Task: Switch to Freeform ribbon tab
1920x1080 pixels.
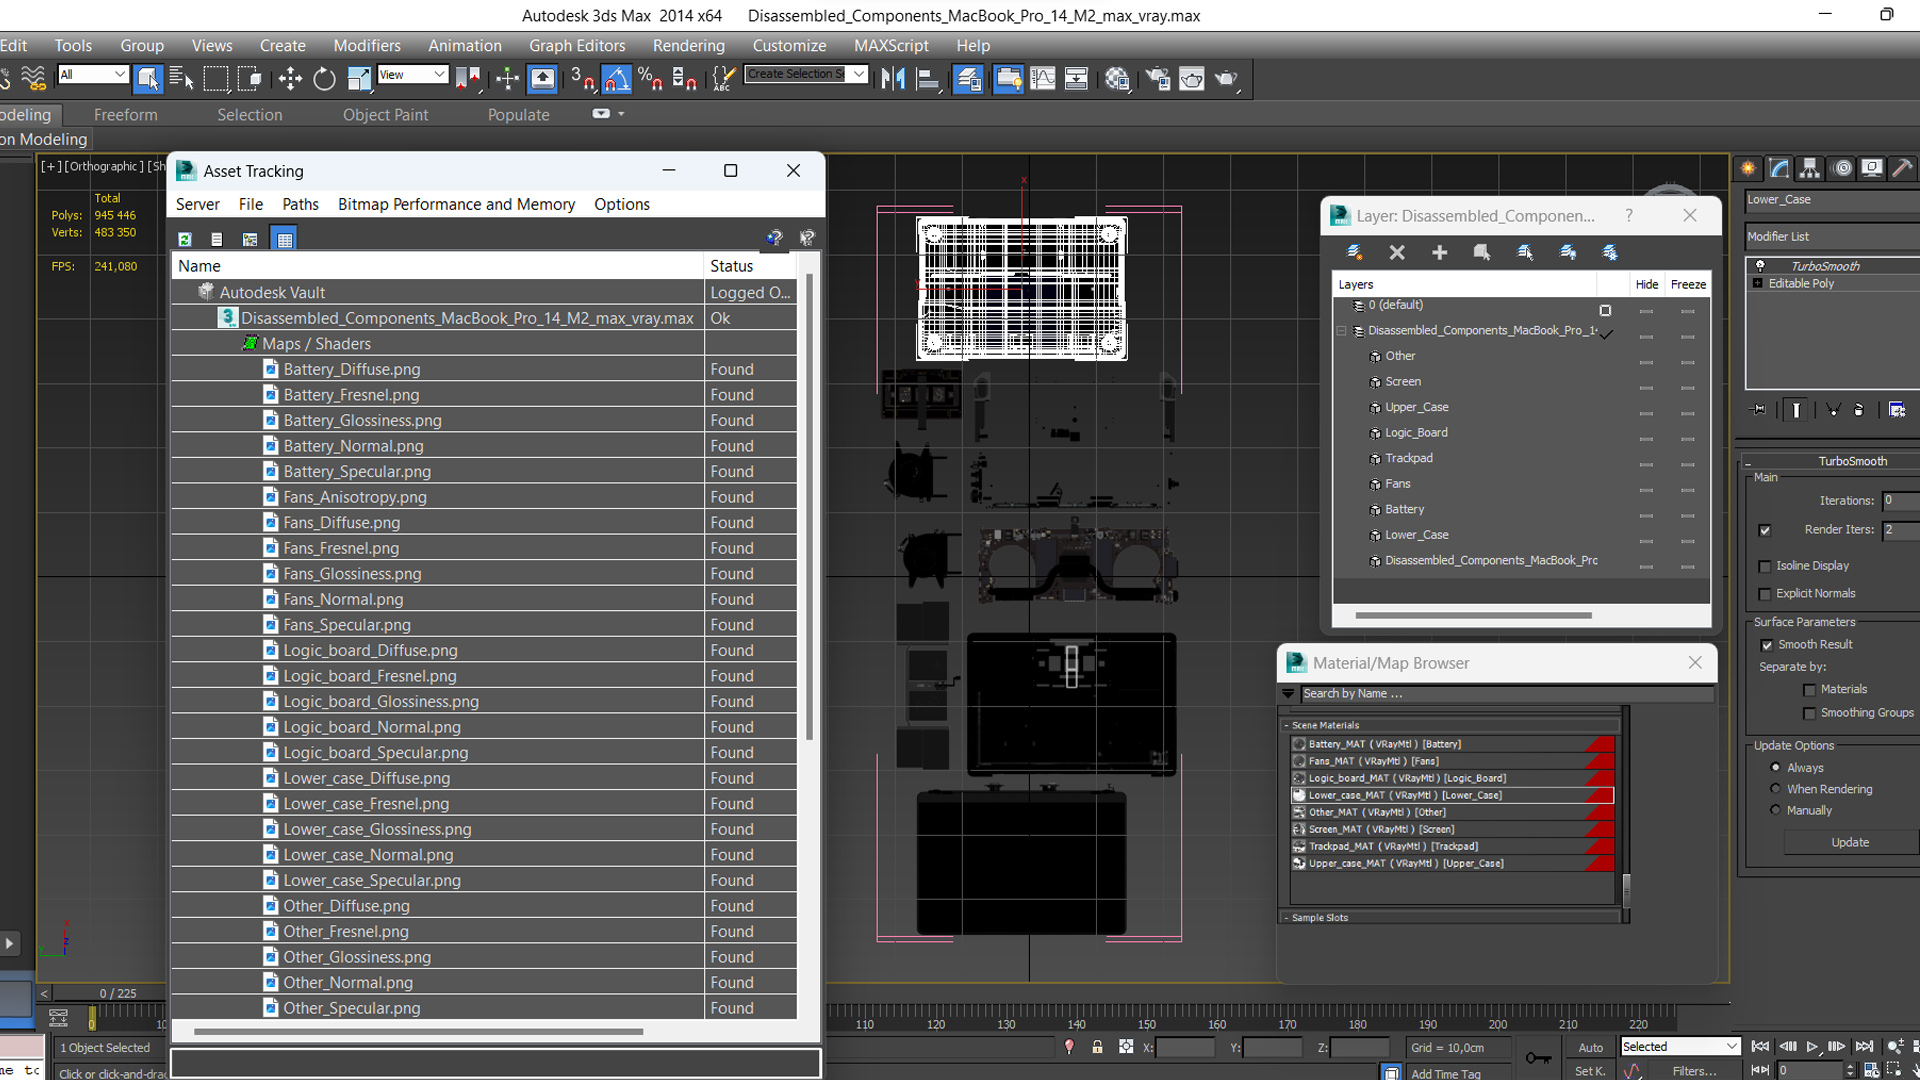Action: (x=125, y=115)
